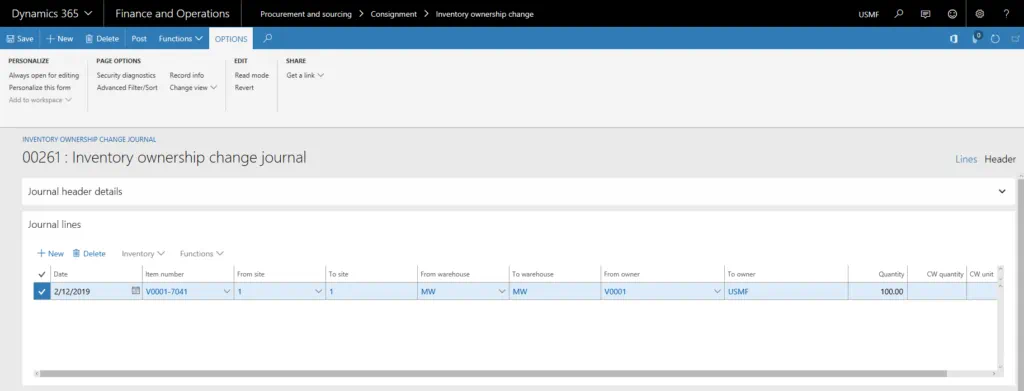
Task: Switch to Lines view
Action: point(966,159)
